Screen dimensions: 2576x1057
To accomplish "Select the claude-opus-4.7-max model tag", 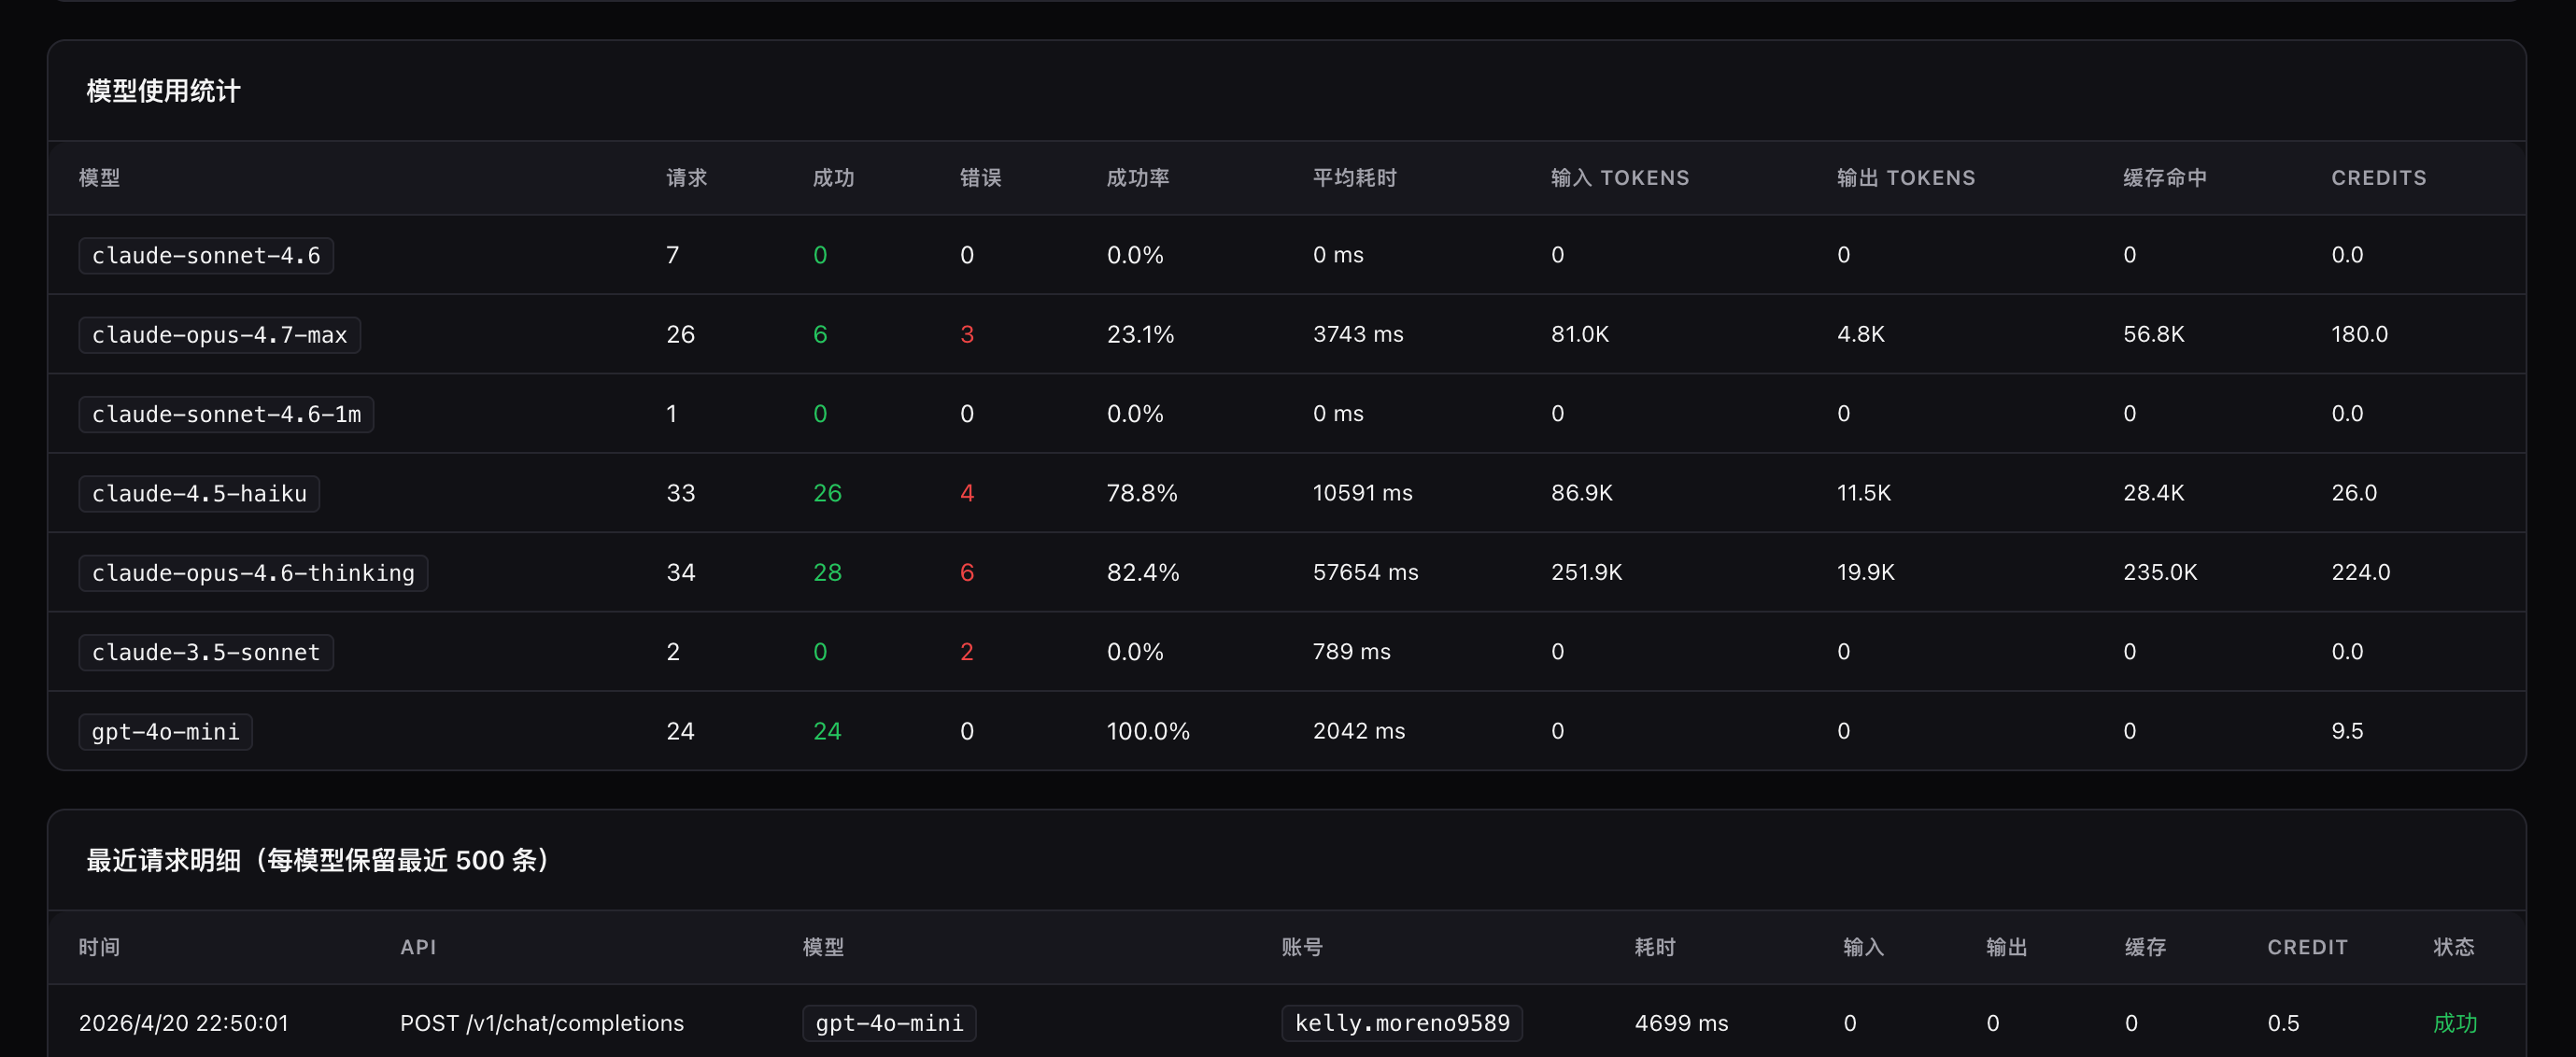I will pyautogui.click(x=219, y=334).
